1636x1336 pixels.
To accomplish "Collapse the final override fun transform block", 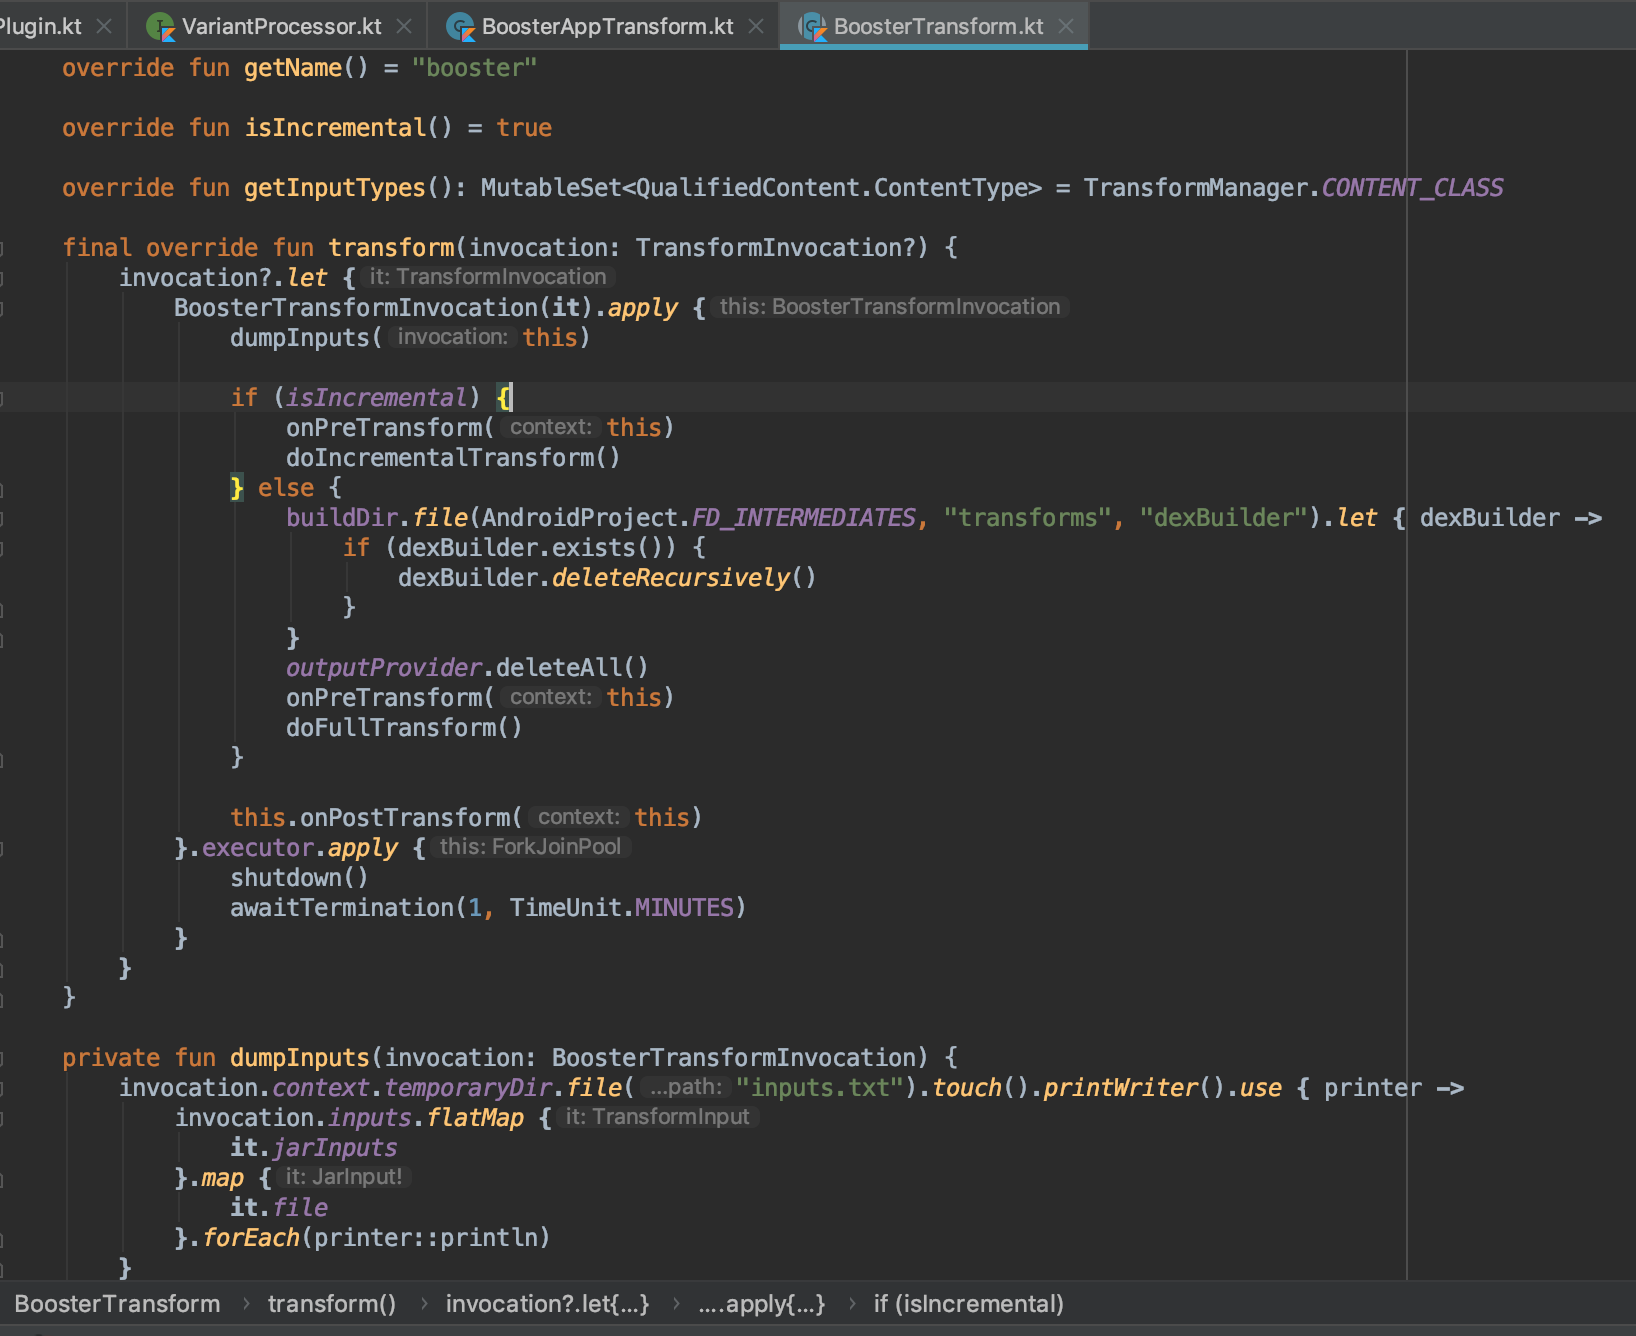I will pyautogui.click(x=2, y=248).
